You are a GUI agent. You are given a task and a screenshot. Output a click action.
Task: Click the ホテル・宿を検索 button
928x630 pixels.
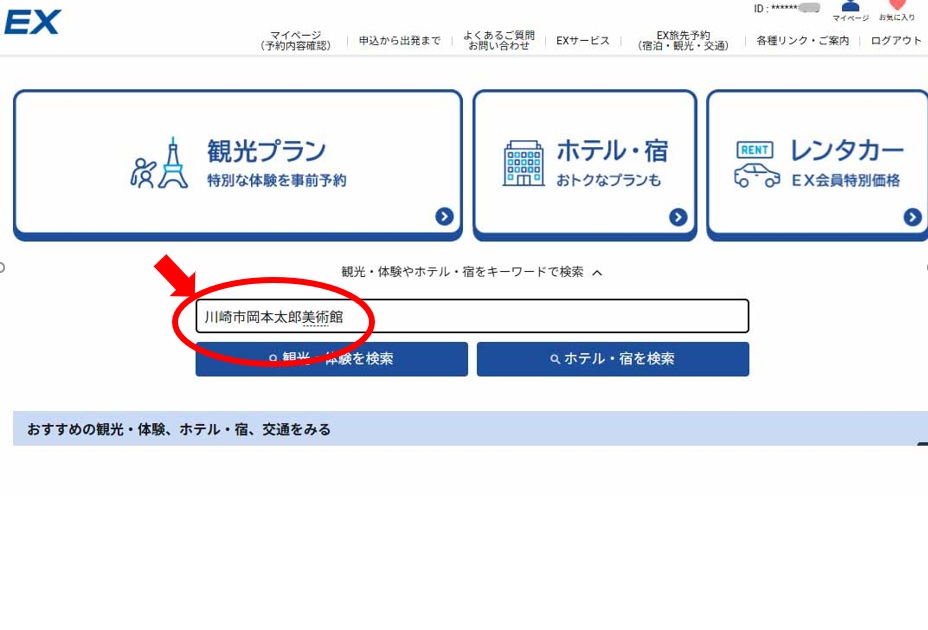(x=613, y=359)
